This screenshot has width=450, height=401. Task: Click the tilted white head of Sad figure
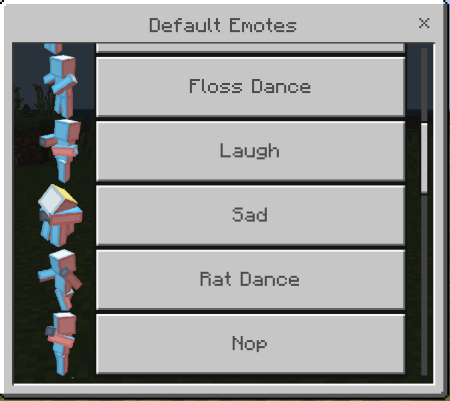coord(55,199)
